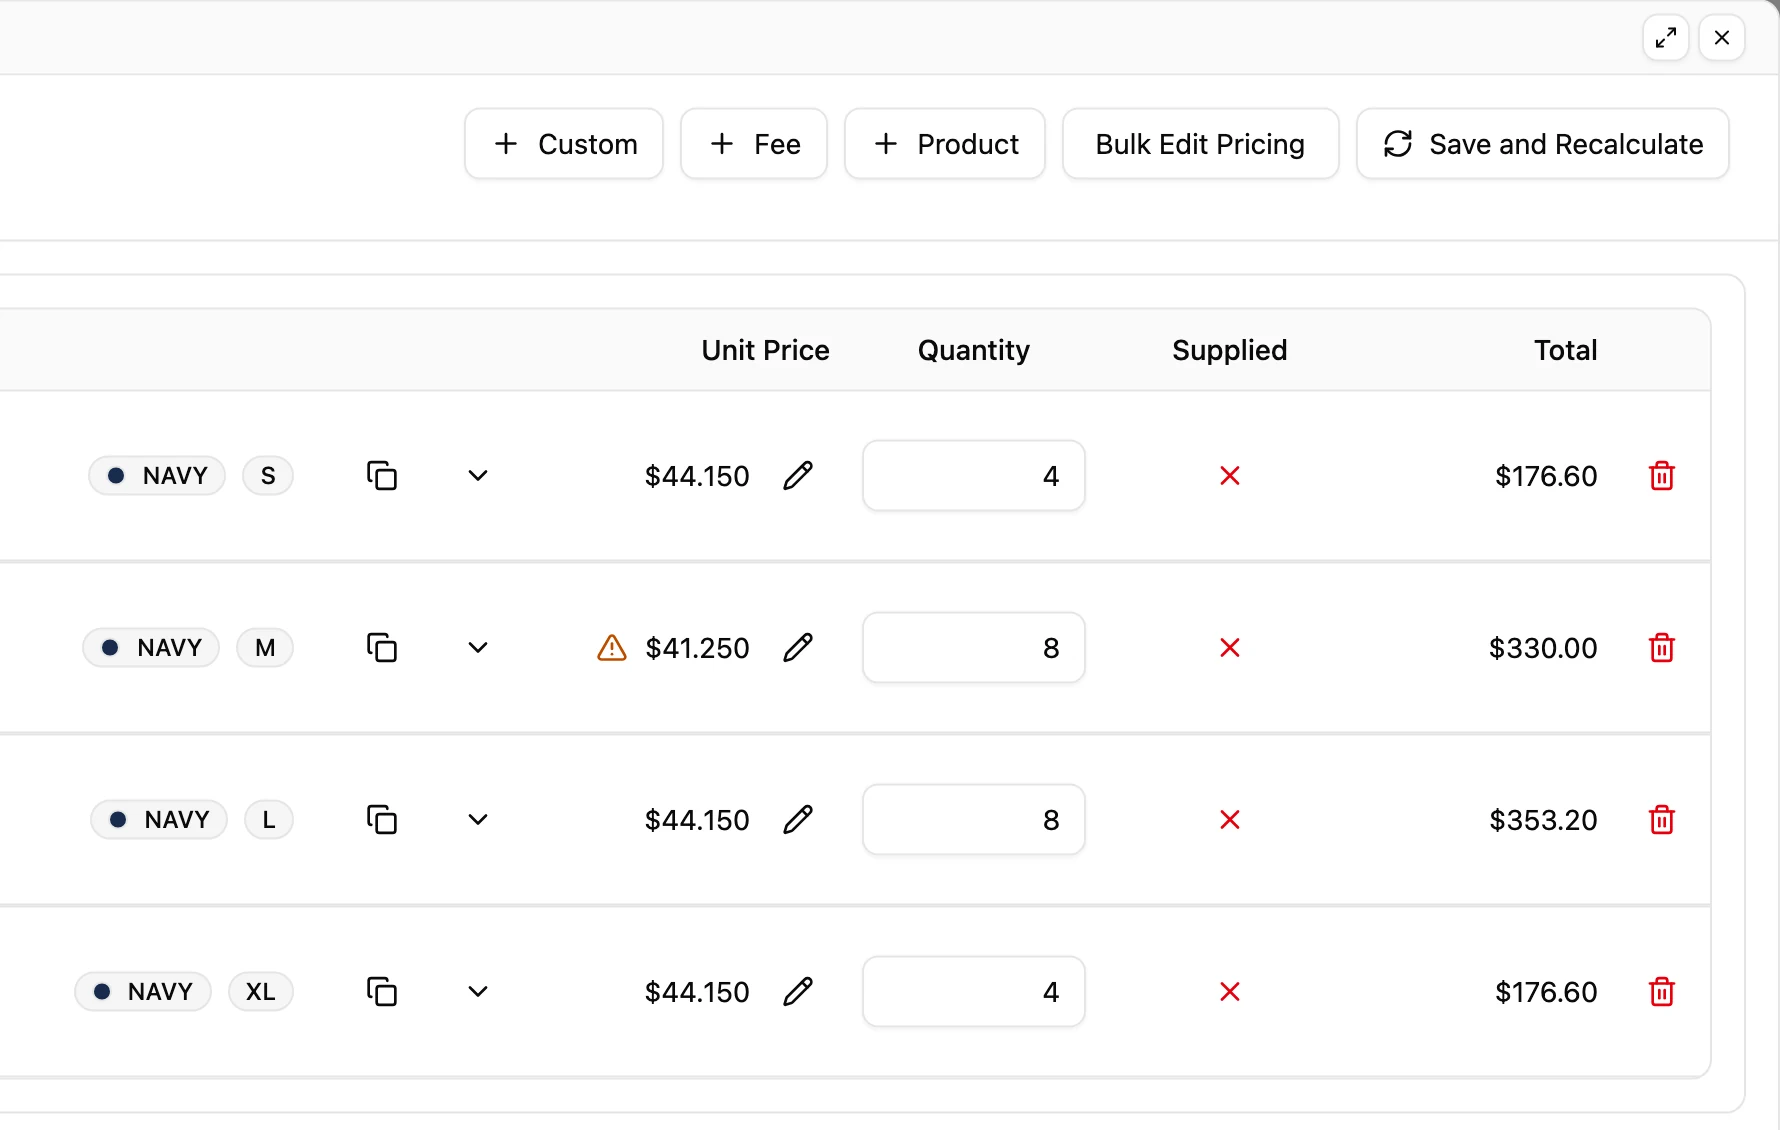Click the NAVY color tag on S row
Viewport: 1780px width, 1130px height.
pos(157,476)
